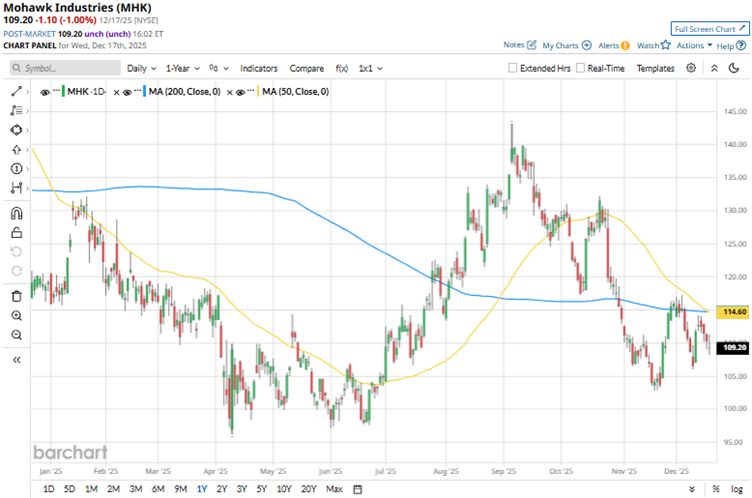
Task: Switch to dark mode moon icon
Action: point(734,68)
